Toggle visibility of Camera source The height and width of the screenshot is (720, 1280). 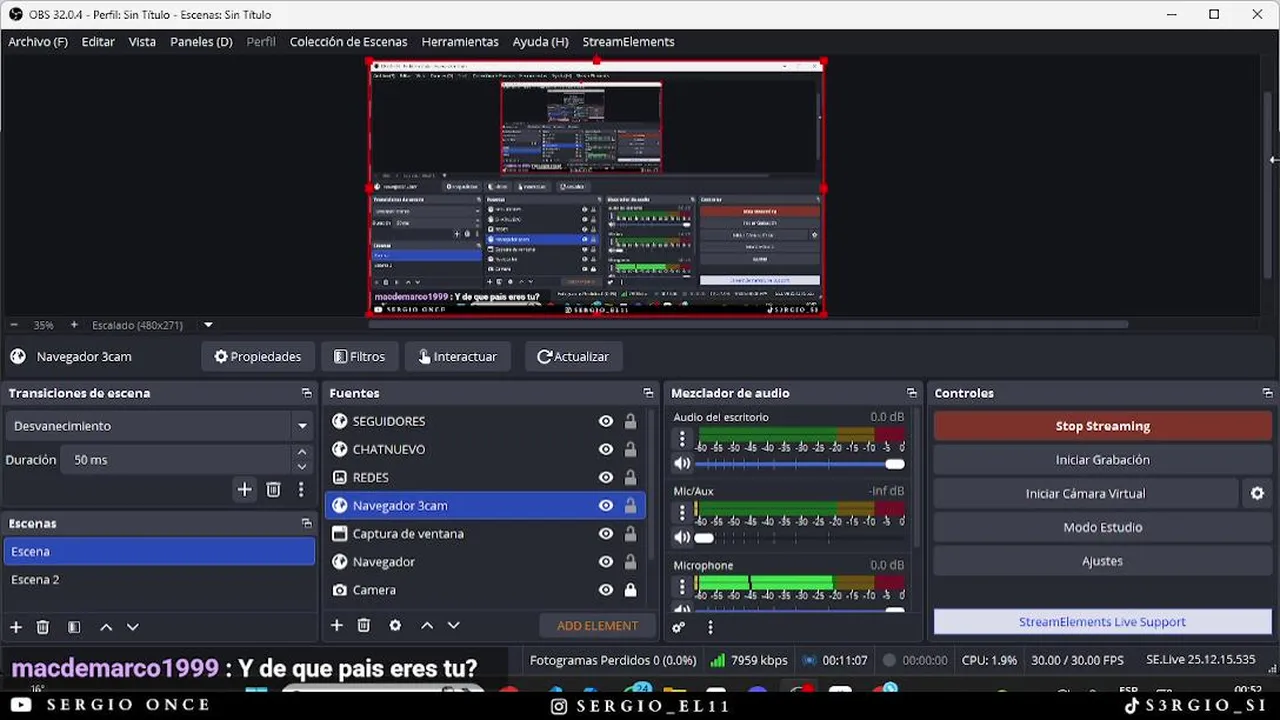[606, 590]
